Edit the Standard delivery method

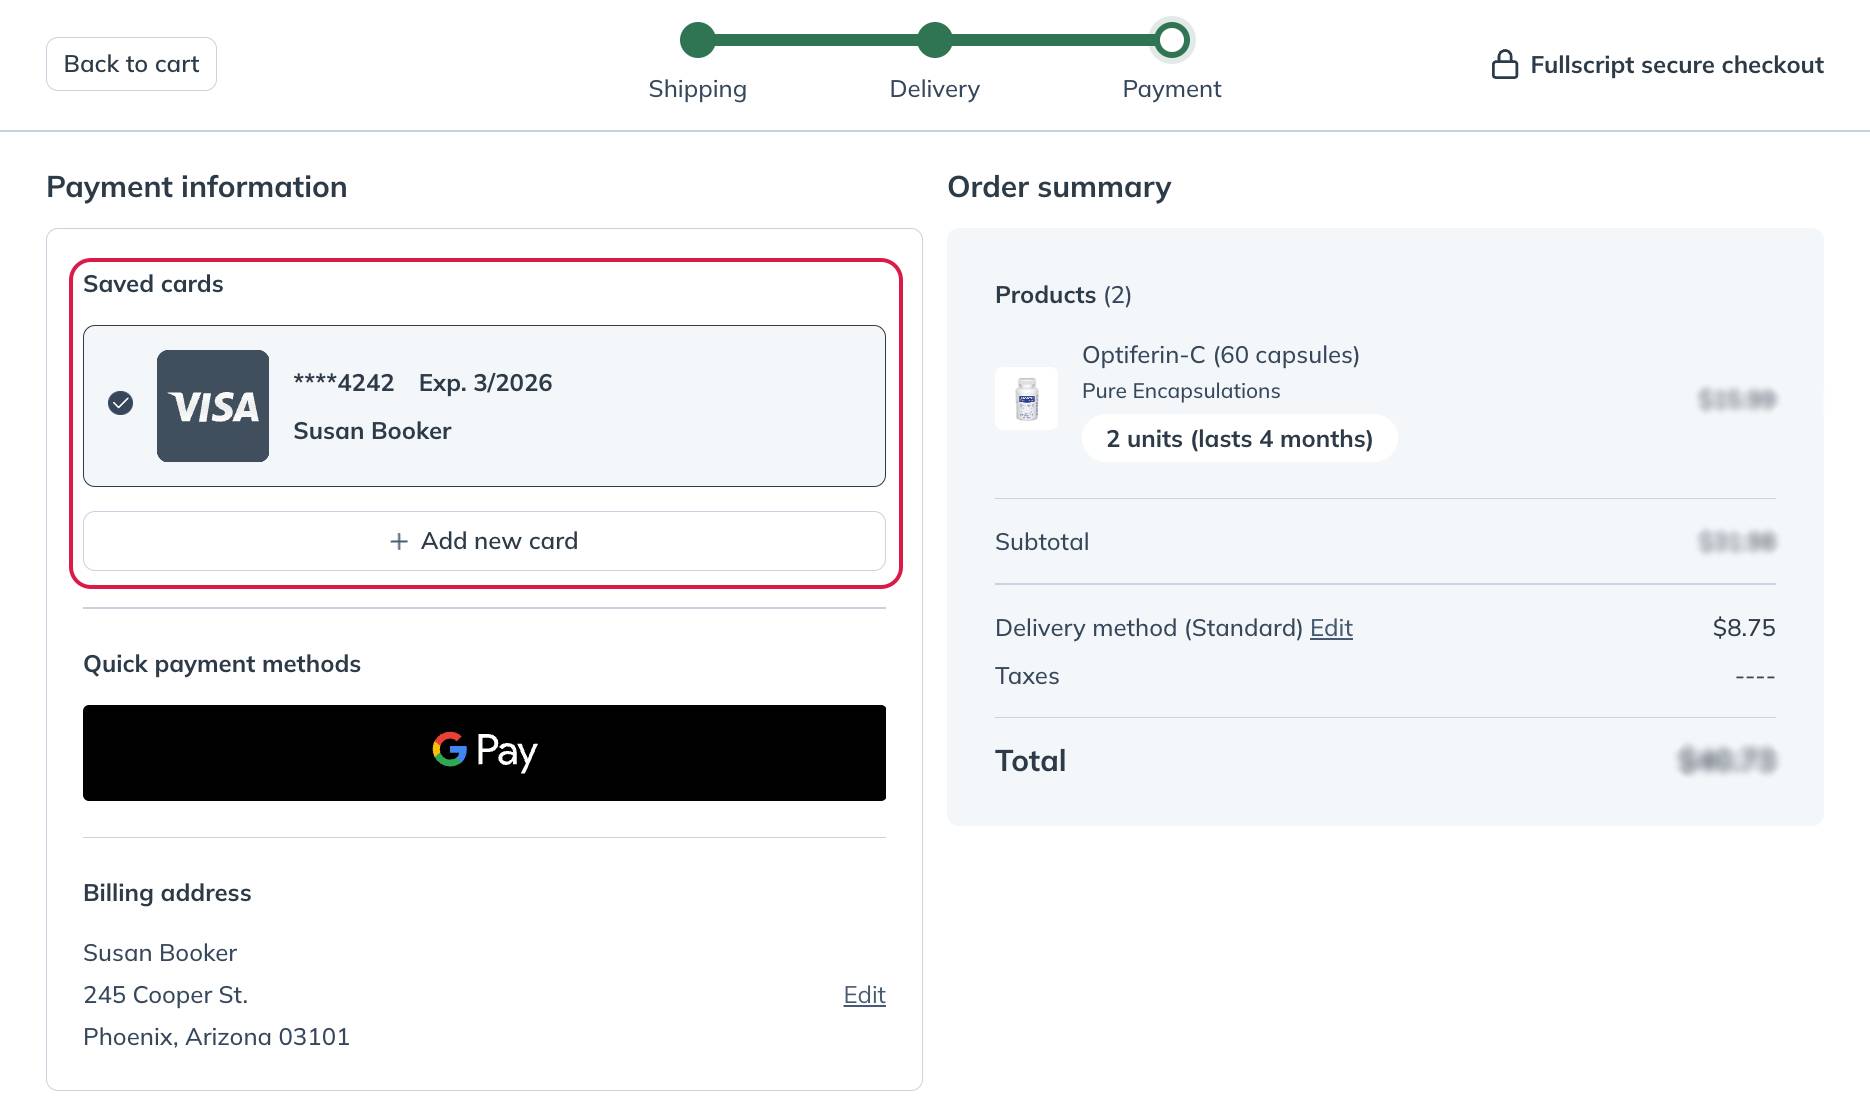click(1331, 628)
